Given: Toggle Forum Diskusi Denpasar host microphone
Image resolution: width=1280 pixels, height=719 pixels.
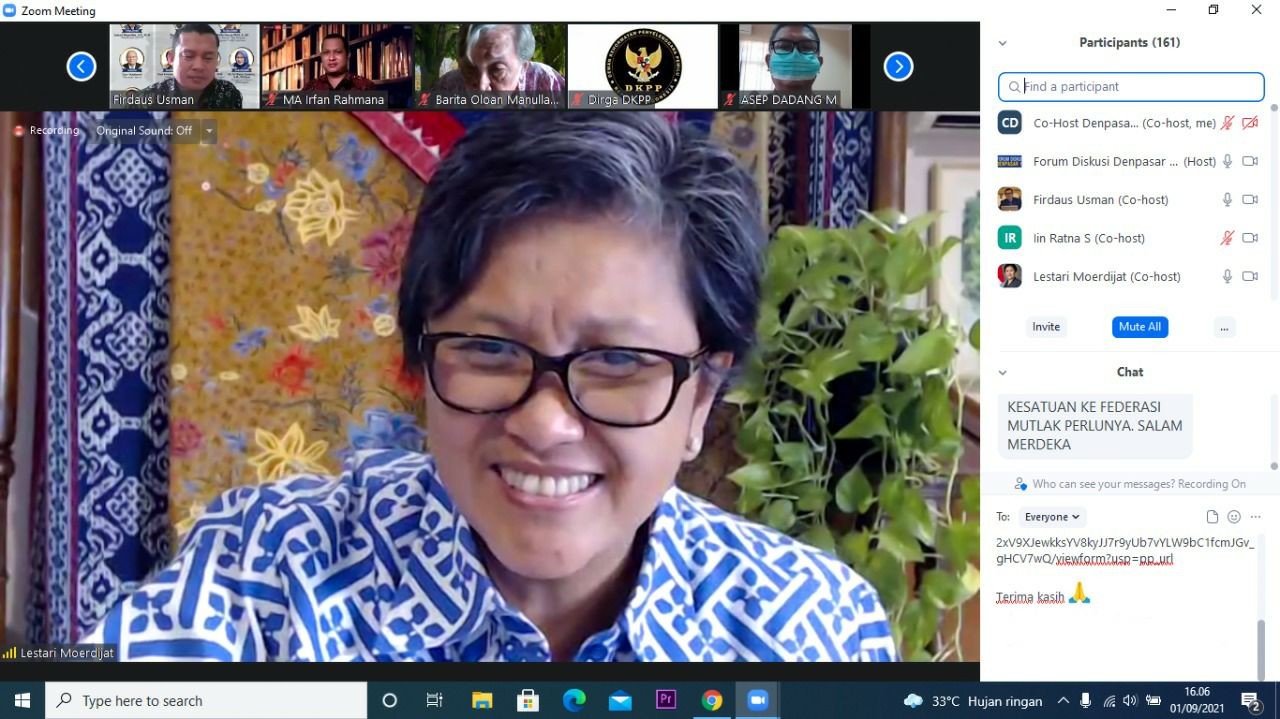Looking at the screenshot, I should [1227, 161].
